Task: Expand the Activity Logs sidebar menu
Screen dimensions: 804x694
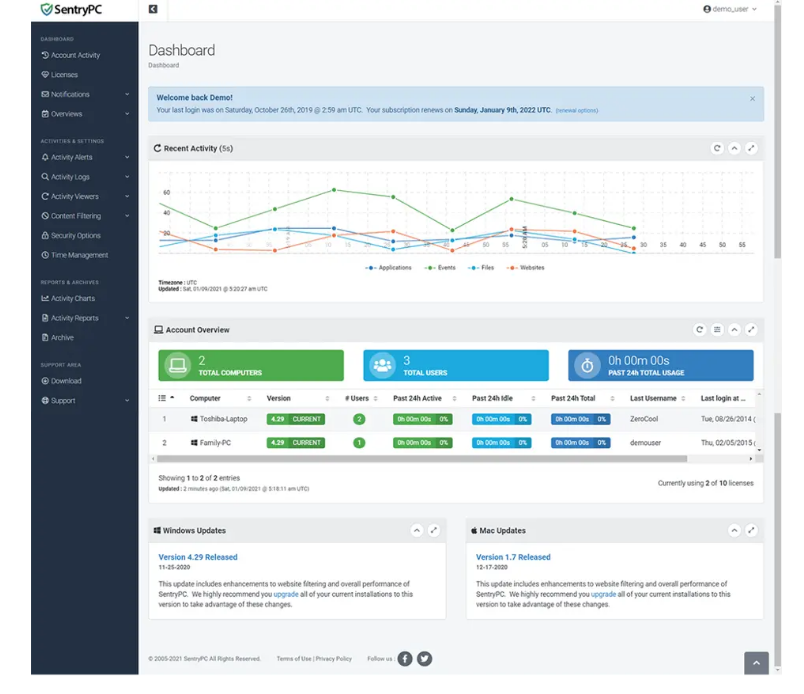Action: [85, 176]
